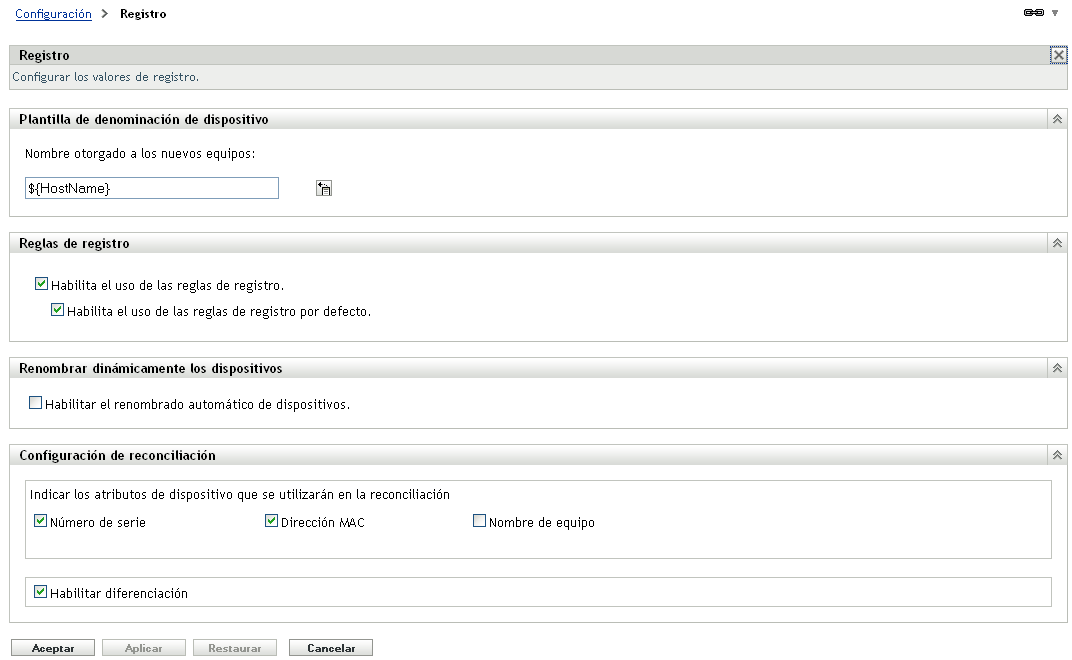Click the Reglas de registro section title
Viewport: 1072px width, 660px height.
click(x=74, y=243)
